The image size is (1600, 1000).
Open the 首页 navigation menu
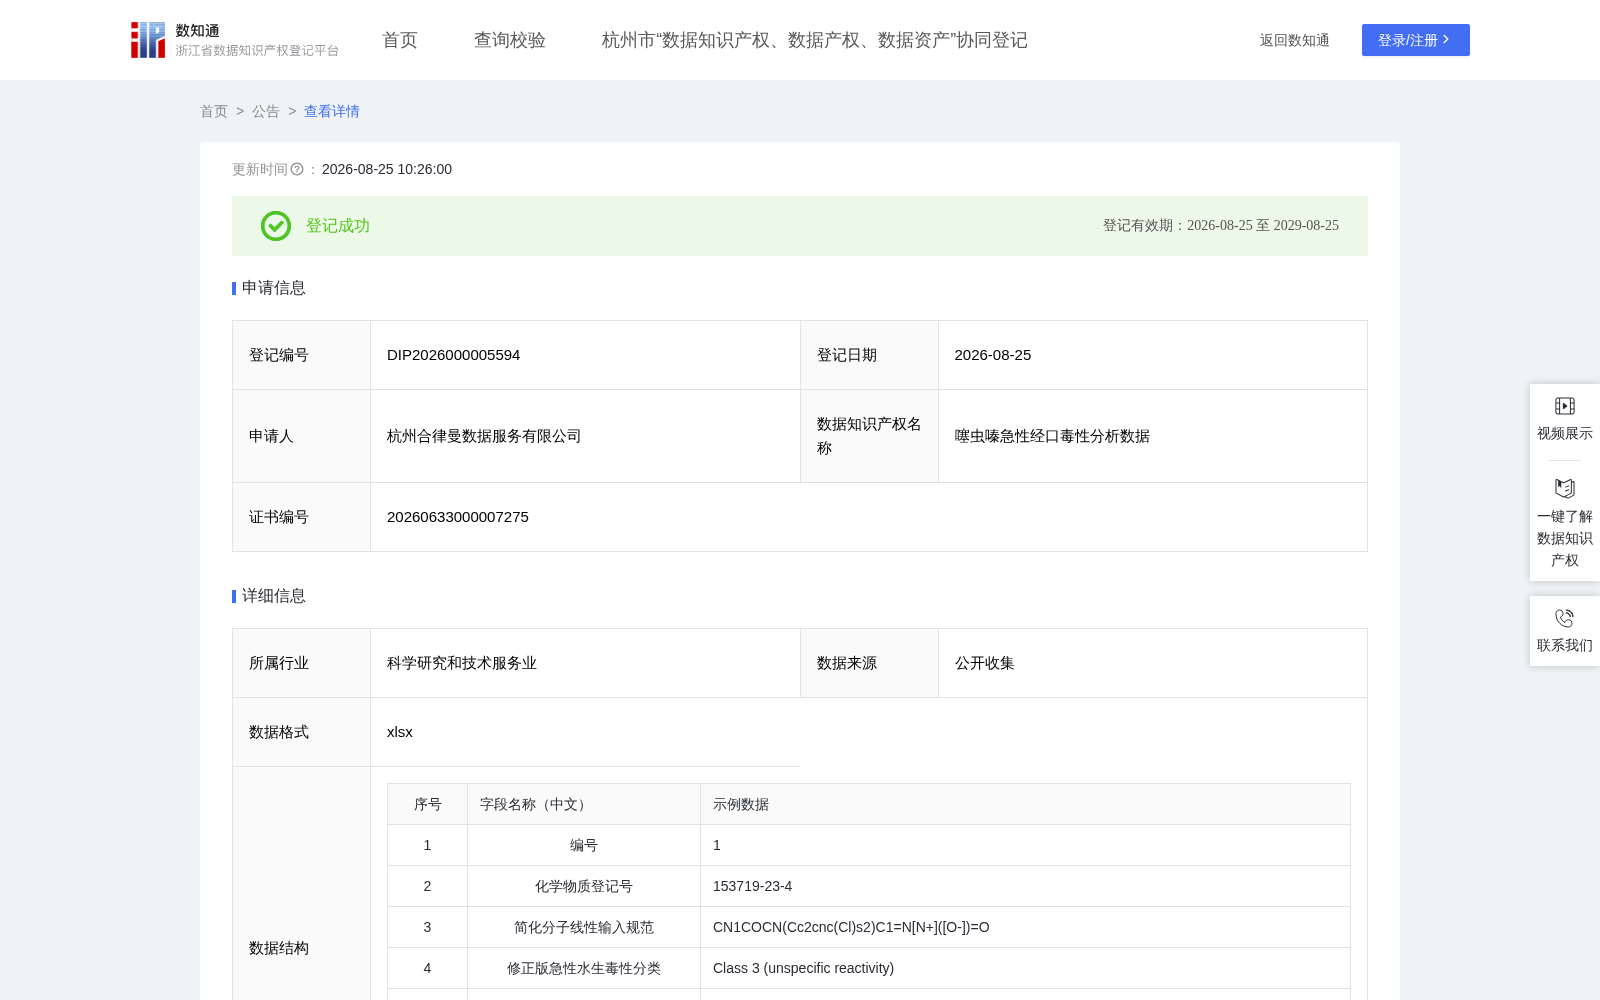[400, 40]
